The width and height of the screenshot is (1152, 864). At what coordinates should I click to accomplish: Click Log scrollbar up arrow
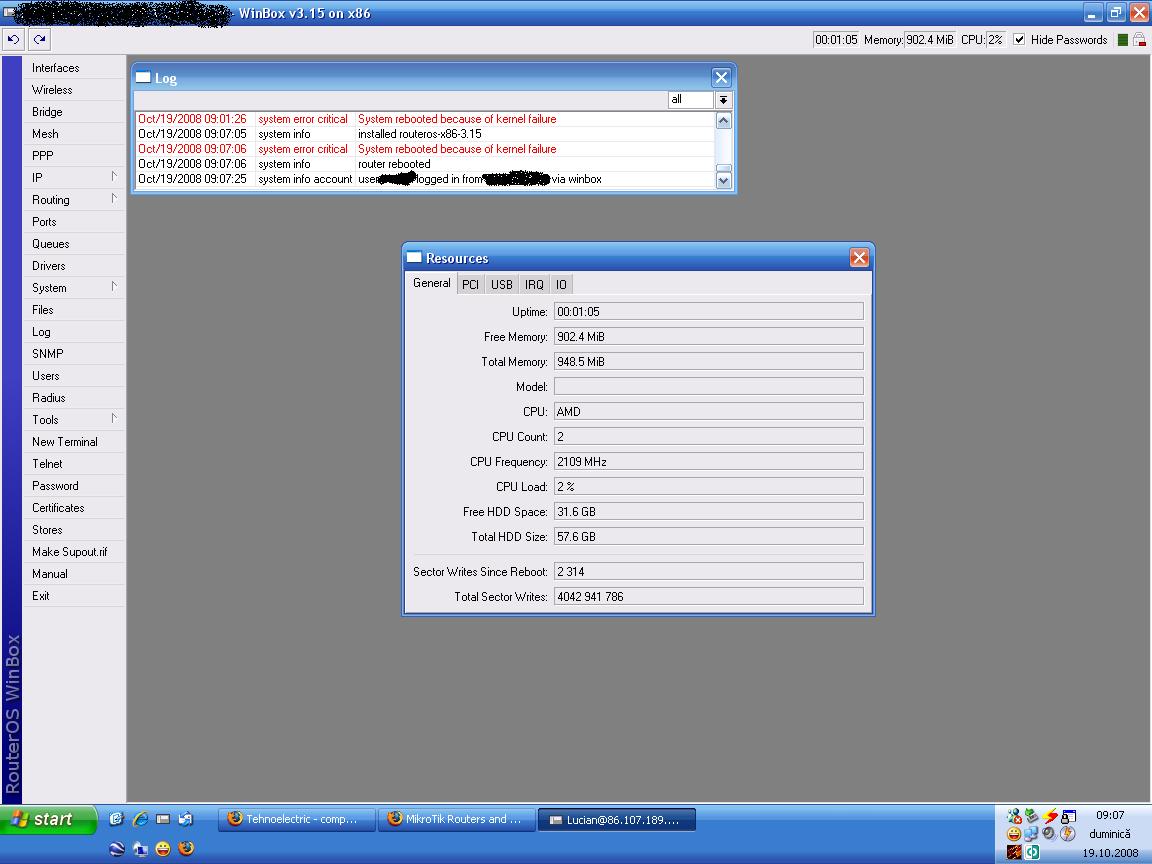tap(723, 120)
